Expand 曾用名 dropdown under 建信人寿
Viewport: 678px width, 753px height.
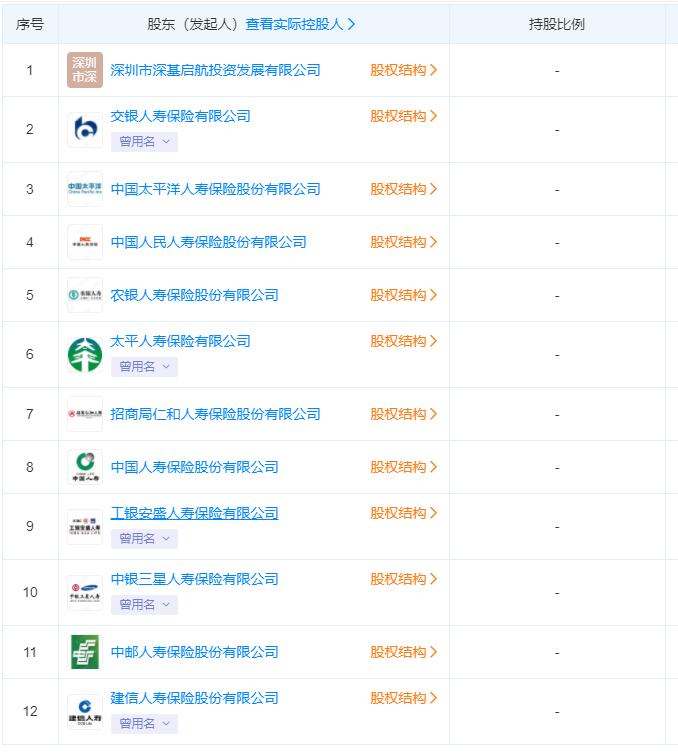click(144, 724)
